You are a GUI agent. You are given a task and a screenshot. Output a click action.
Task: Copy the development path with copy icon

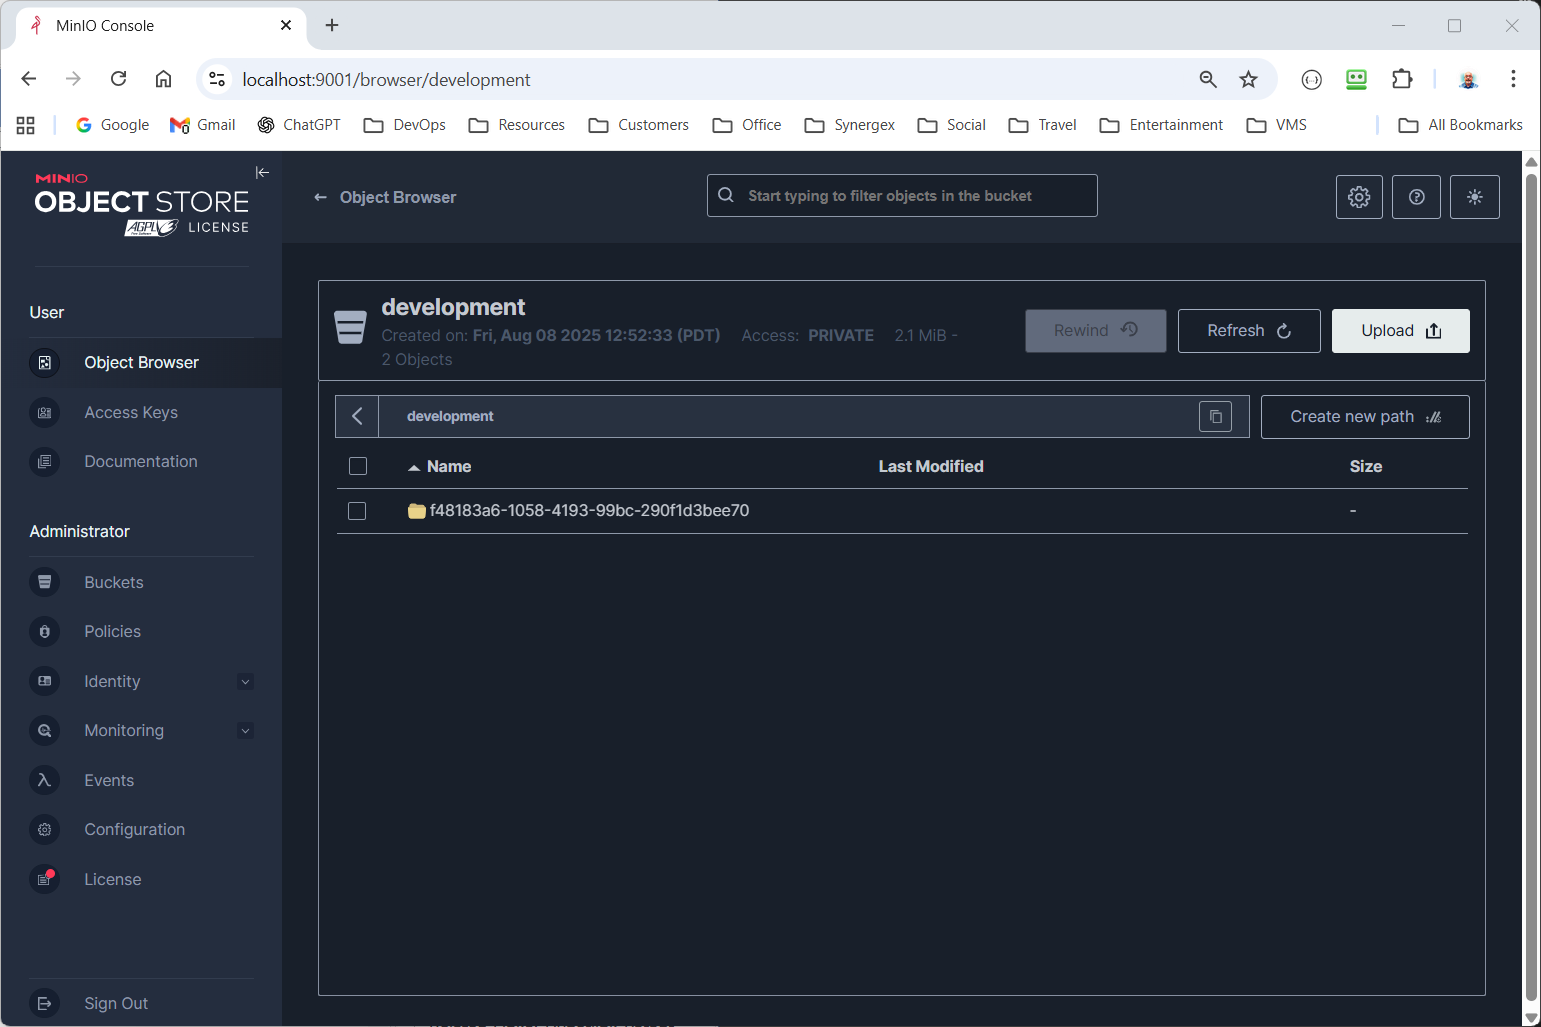[1215, 417]
